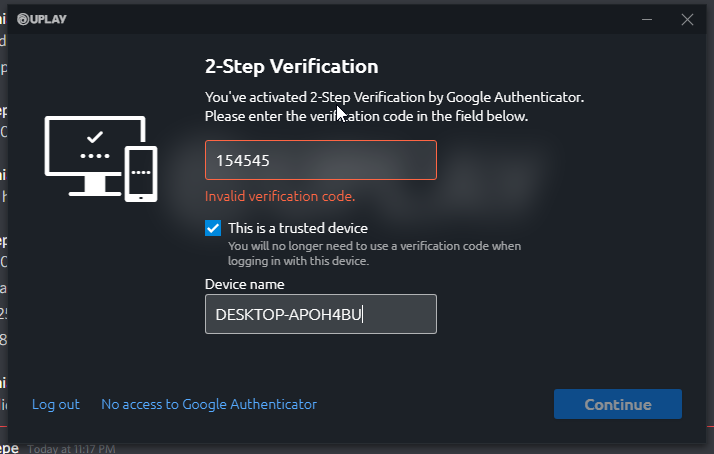714x454 pixels.
Task: Click the smartphone illustration icon
Action: (x=141, y=173)
